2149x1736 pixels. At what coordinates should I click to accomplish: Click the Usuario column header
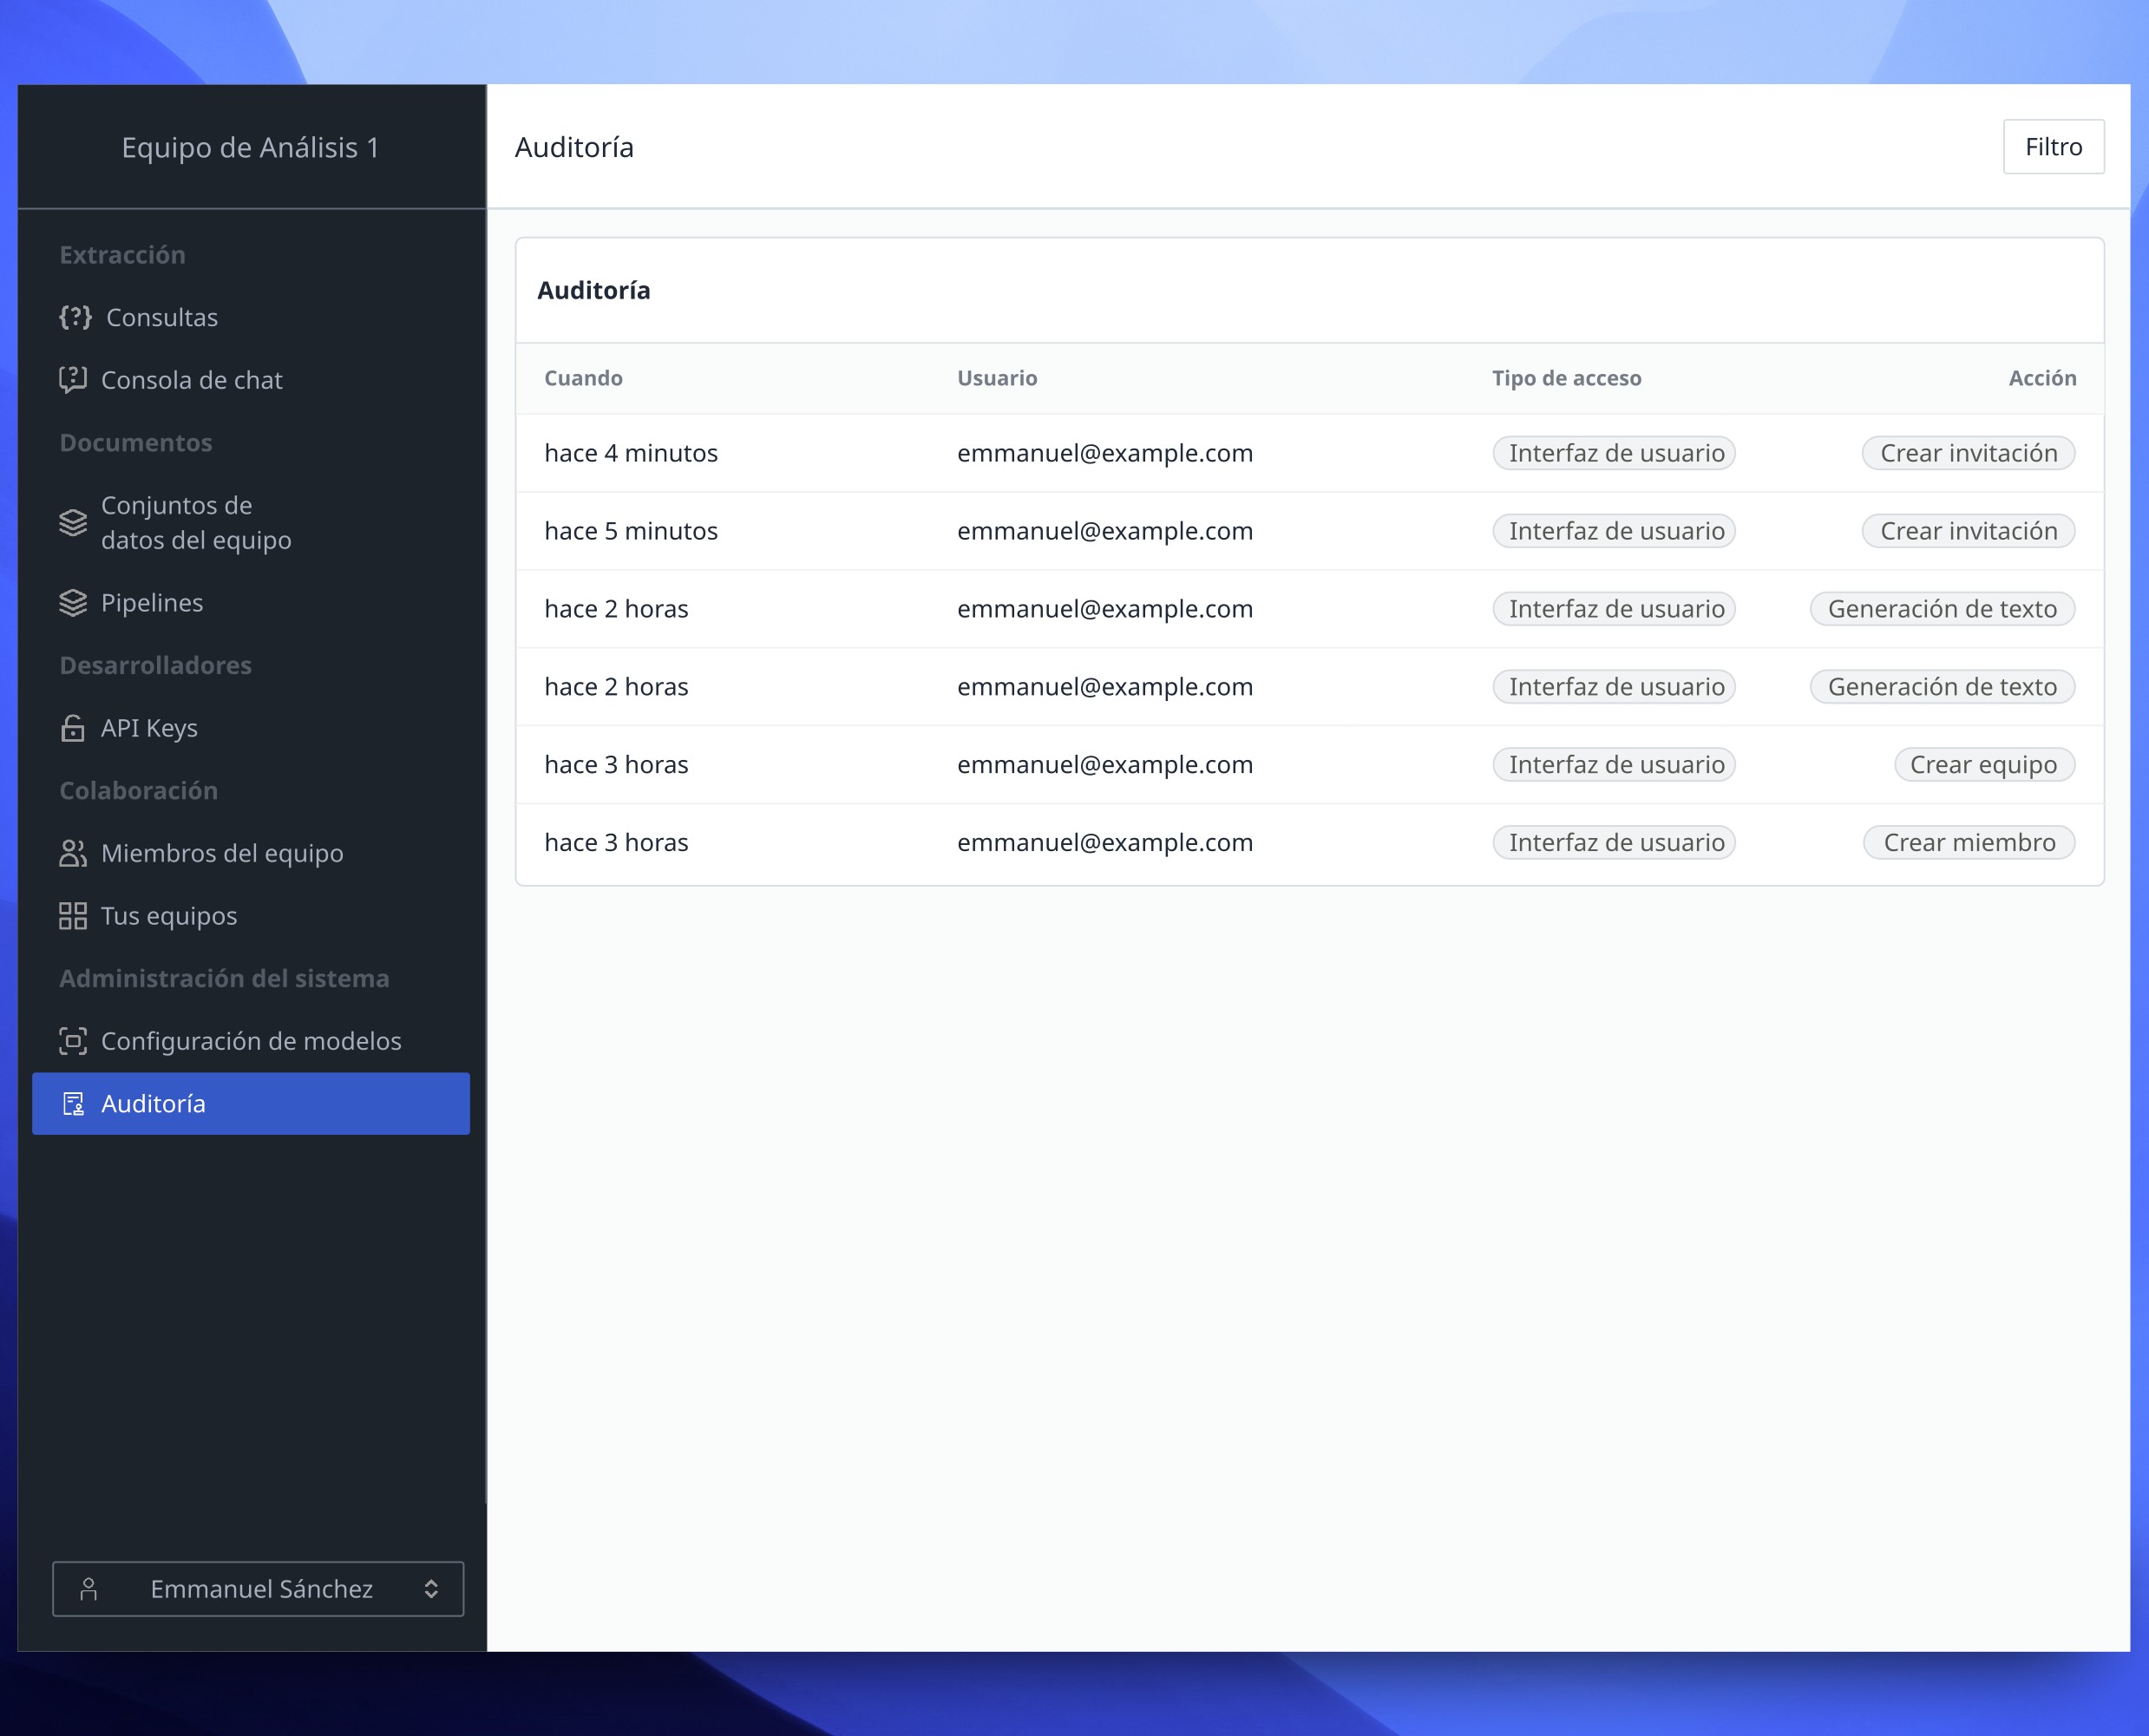(x=997, y=378)
